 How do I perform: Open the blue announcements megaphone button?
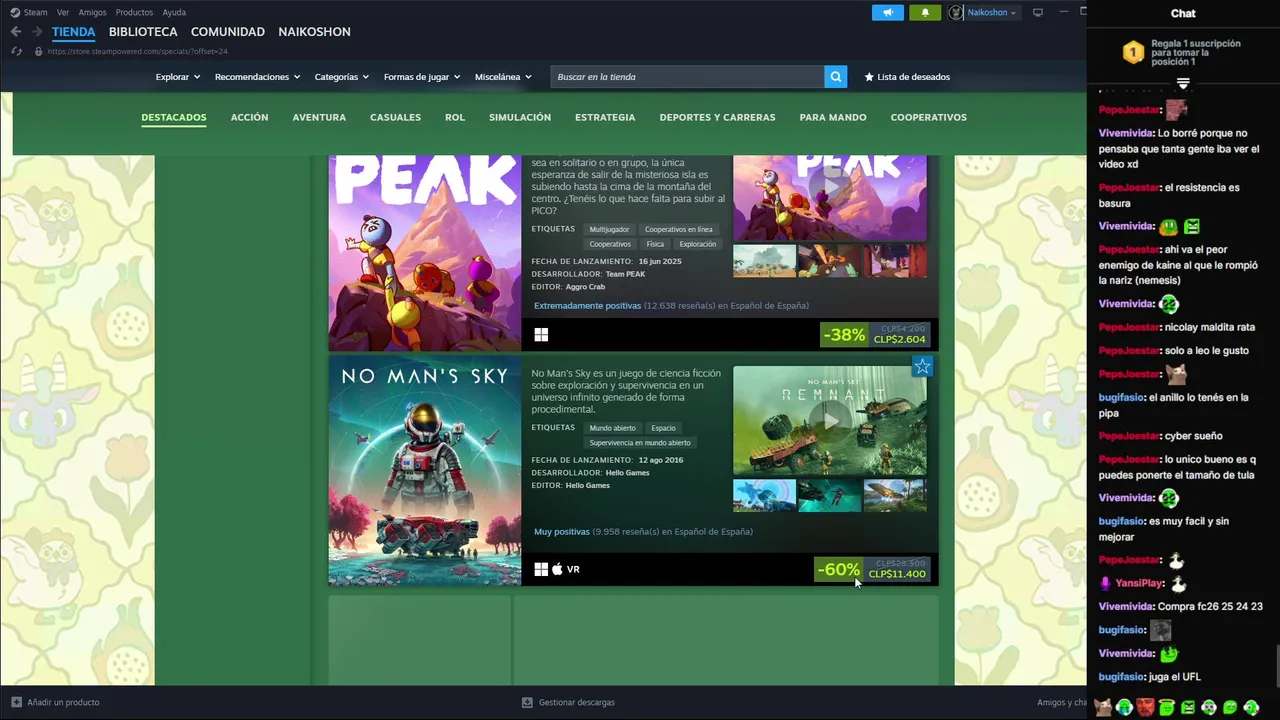[x=887, y=12]
